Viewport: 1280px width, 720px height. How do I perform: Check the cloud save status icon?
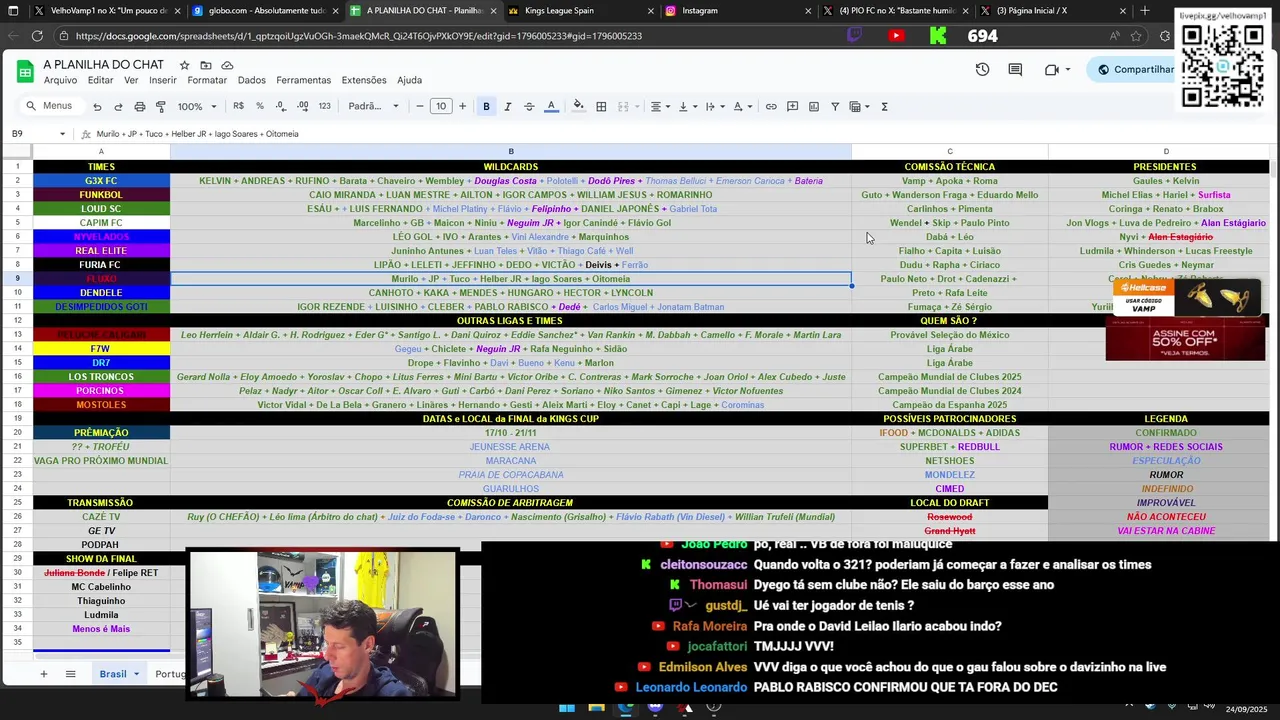point(228,65)
